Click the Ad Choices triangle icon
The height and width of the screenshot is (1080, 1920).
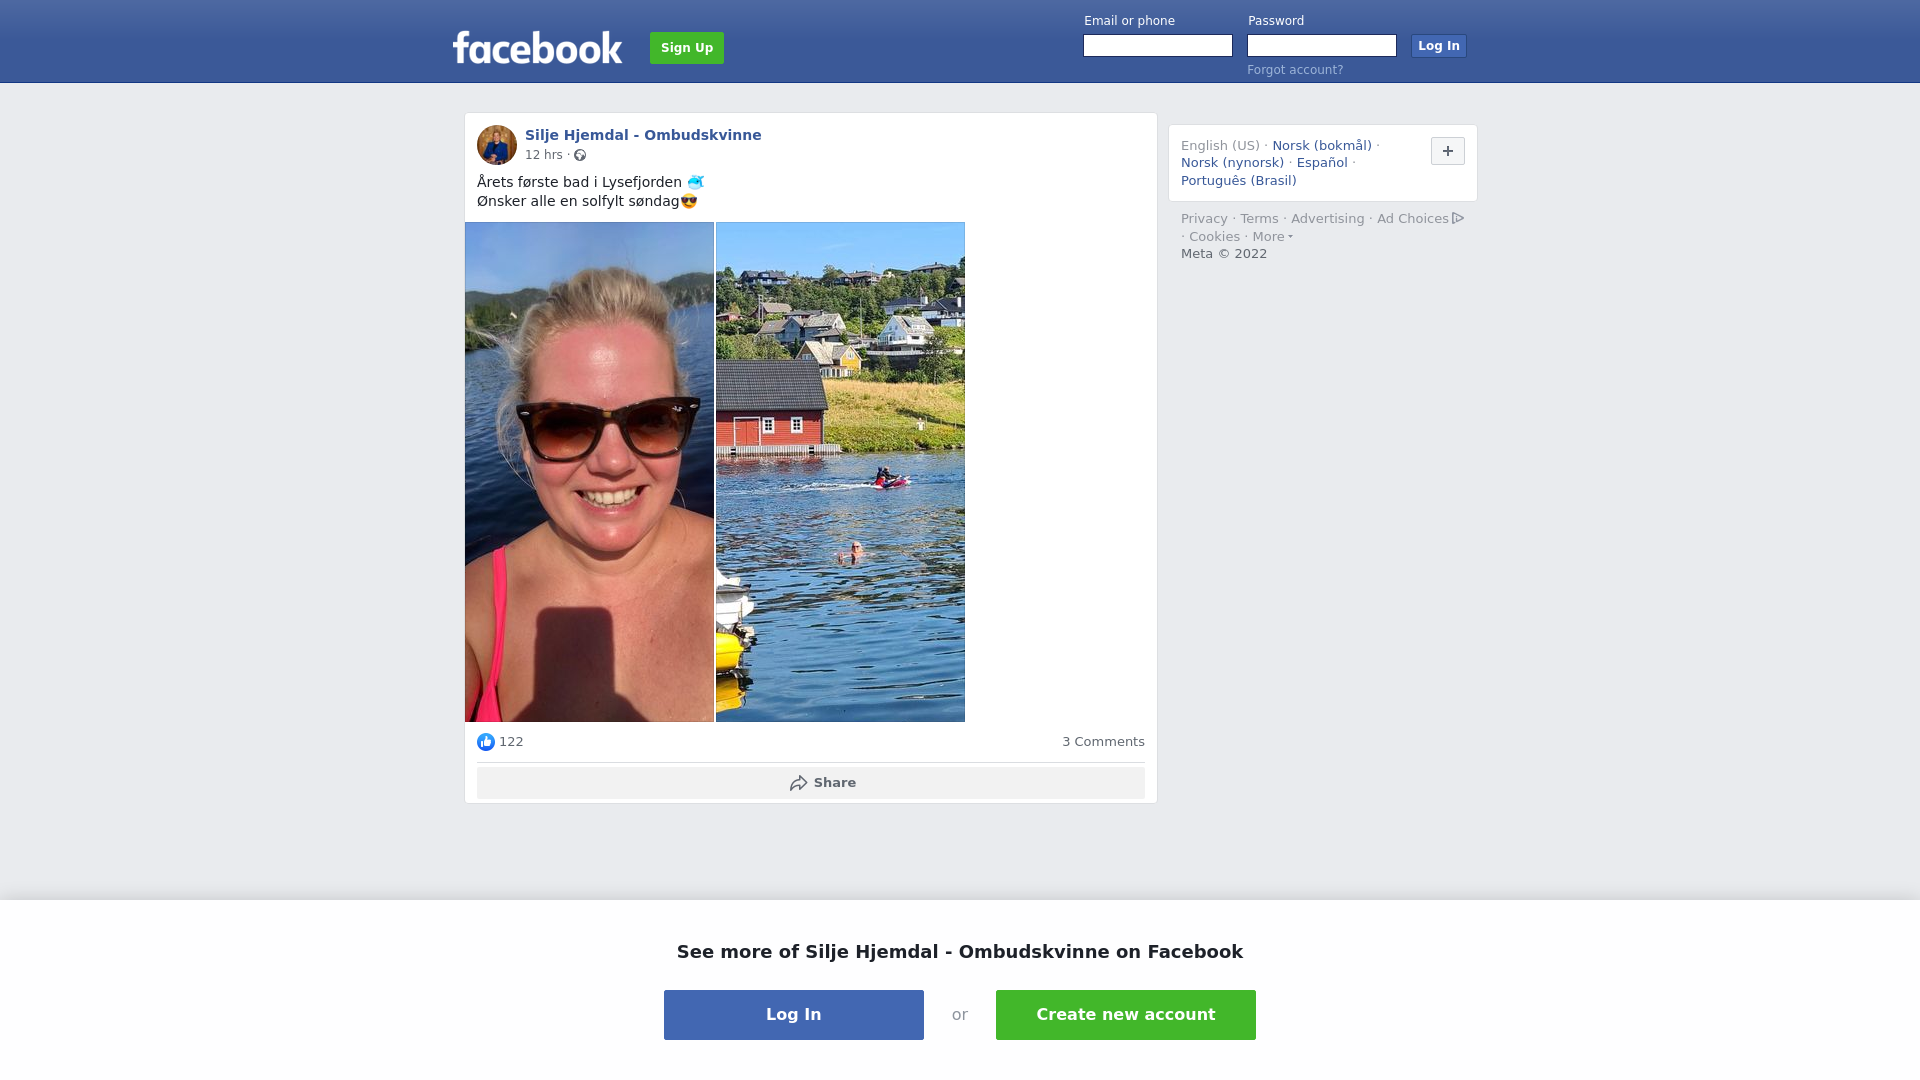(x=1458, y=218)
